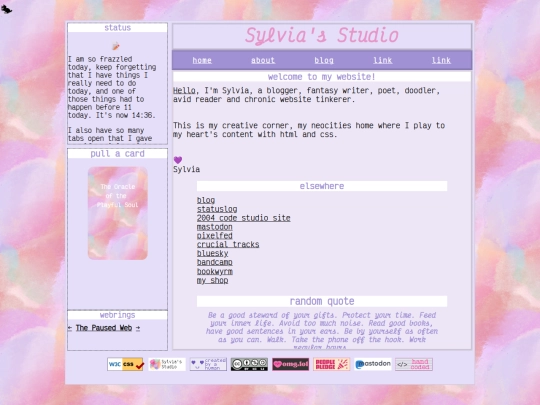
Task: Click the Mastodon footer badge
Action: point(373,364)
